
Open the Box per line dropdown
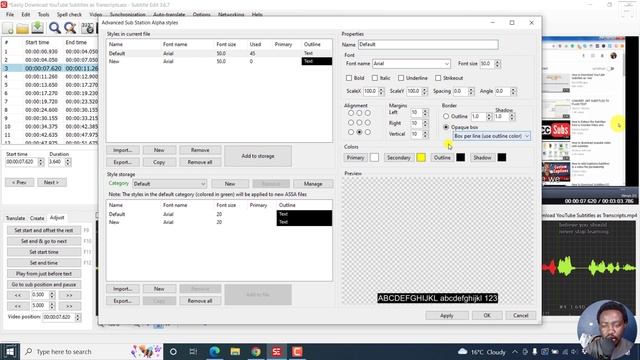tap(527, 136)
